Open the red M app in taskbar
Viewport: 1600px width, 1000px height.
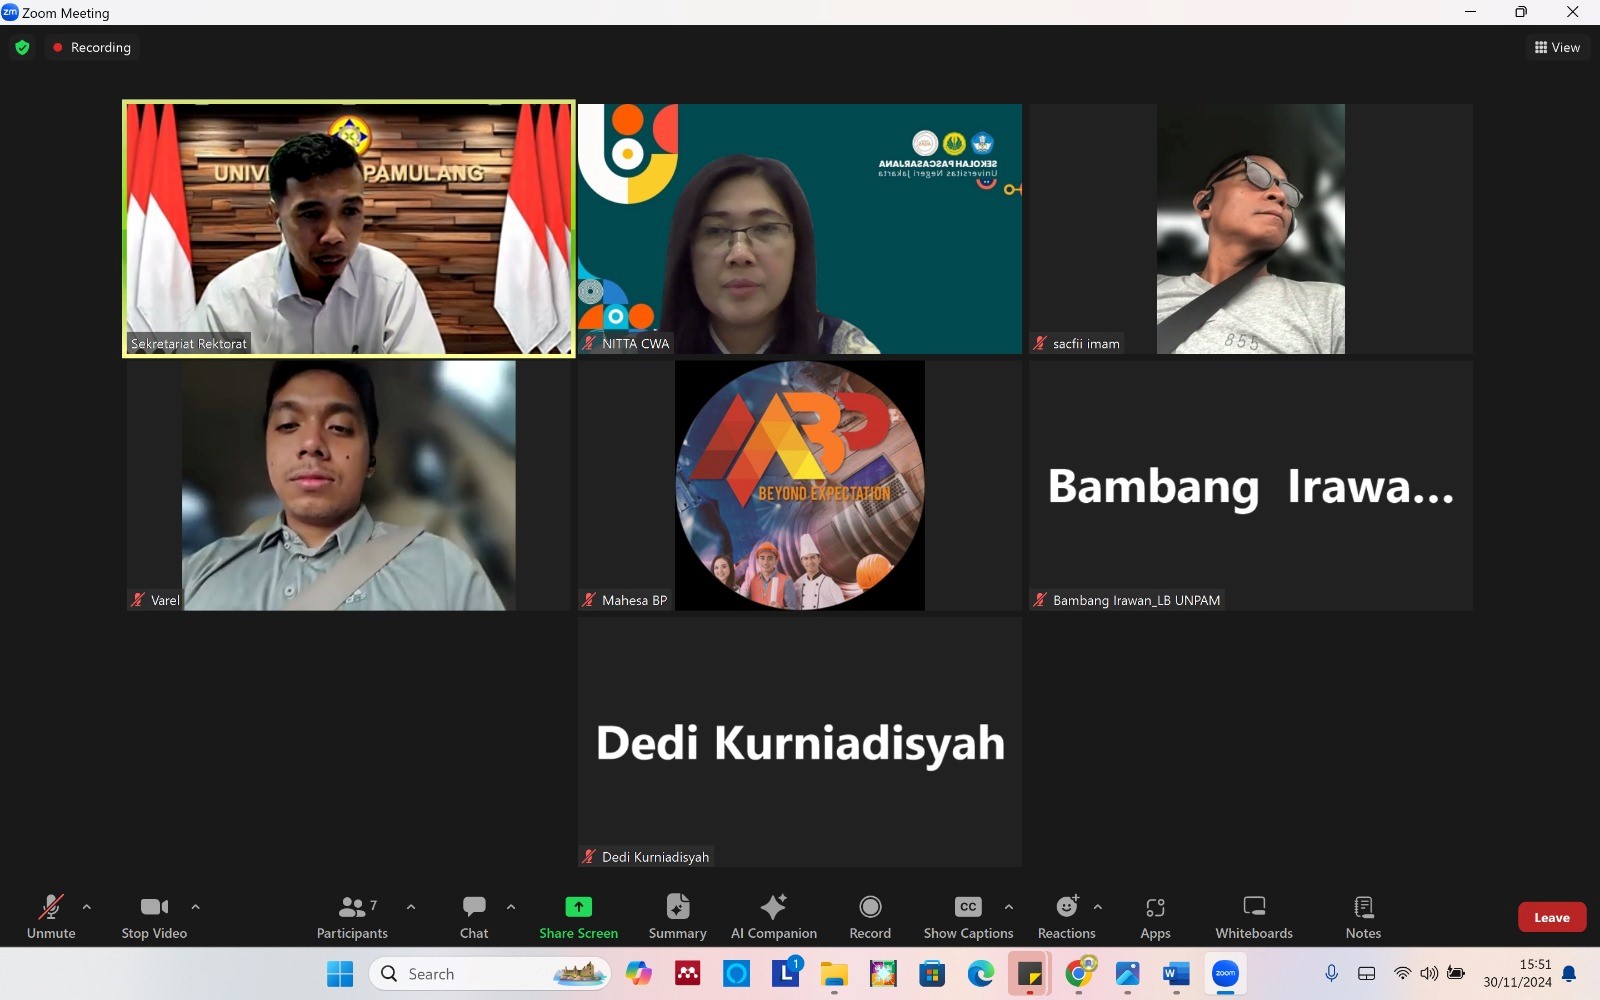(x=688, y=974)
